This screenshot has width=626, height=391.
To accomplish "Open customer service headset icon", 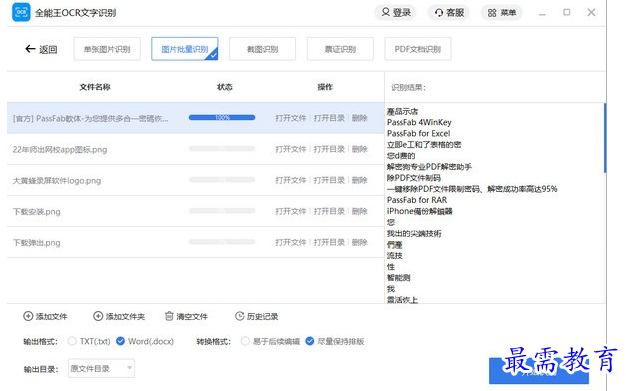I will 439,13.
